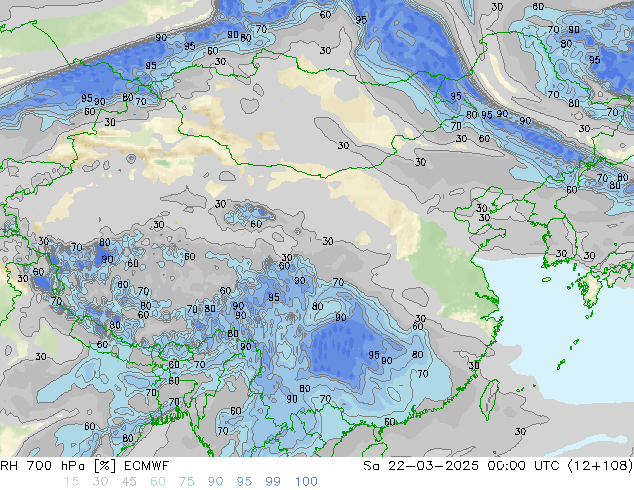
Task: Select legend value 99 in the color scale
Action: (x=273, y=482)
